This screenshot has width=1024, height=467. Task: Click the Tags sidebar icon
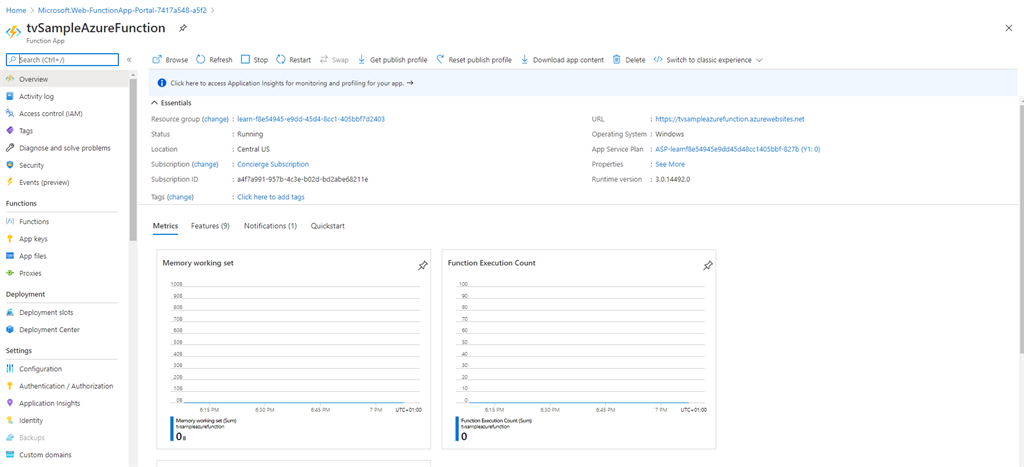10,131
